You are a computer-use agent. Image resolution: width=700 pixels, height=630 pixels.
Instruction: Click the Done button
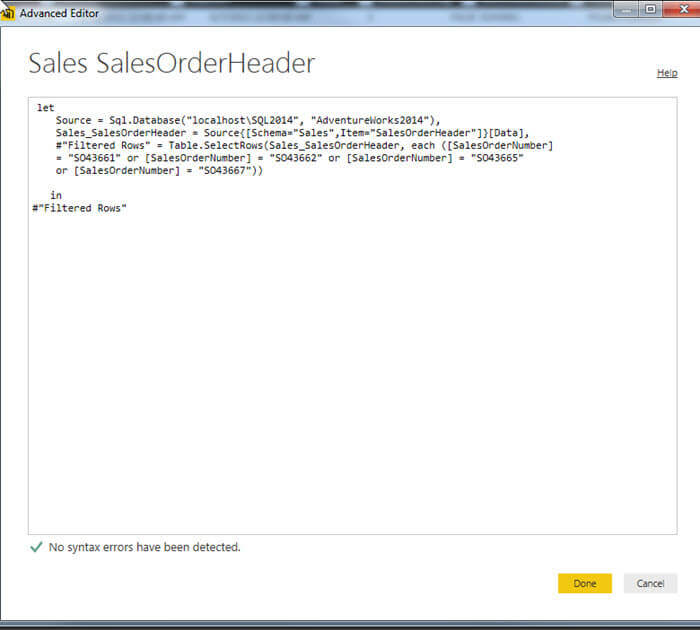584,583
